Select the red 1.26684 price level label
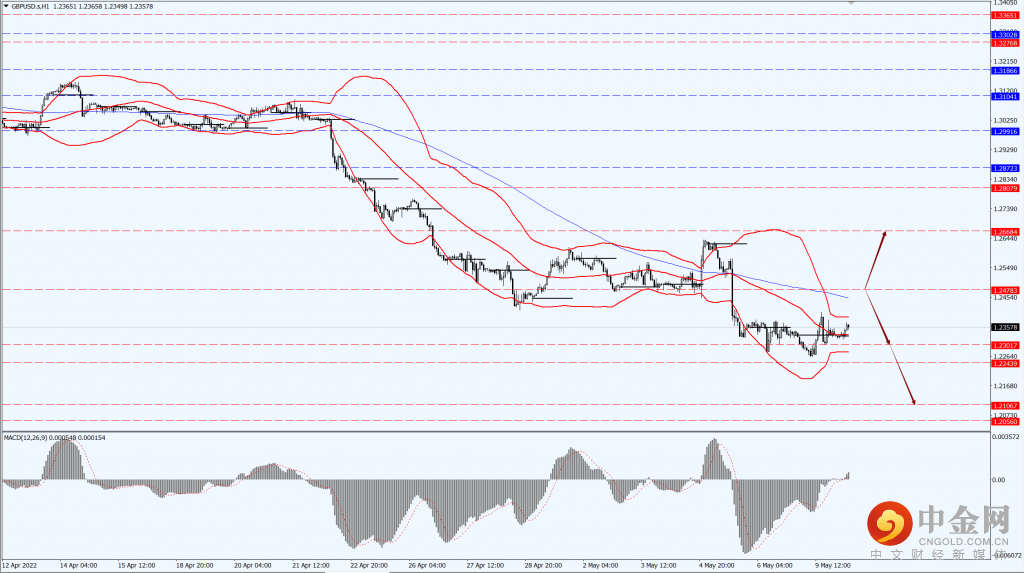Image resolution: width=1024 pixels, height=573 pixels. (x=1004, y=232)
